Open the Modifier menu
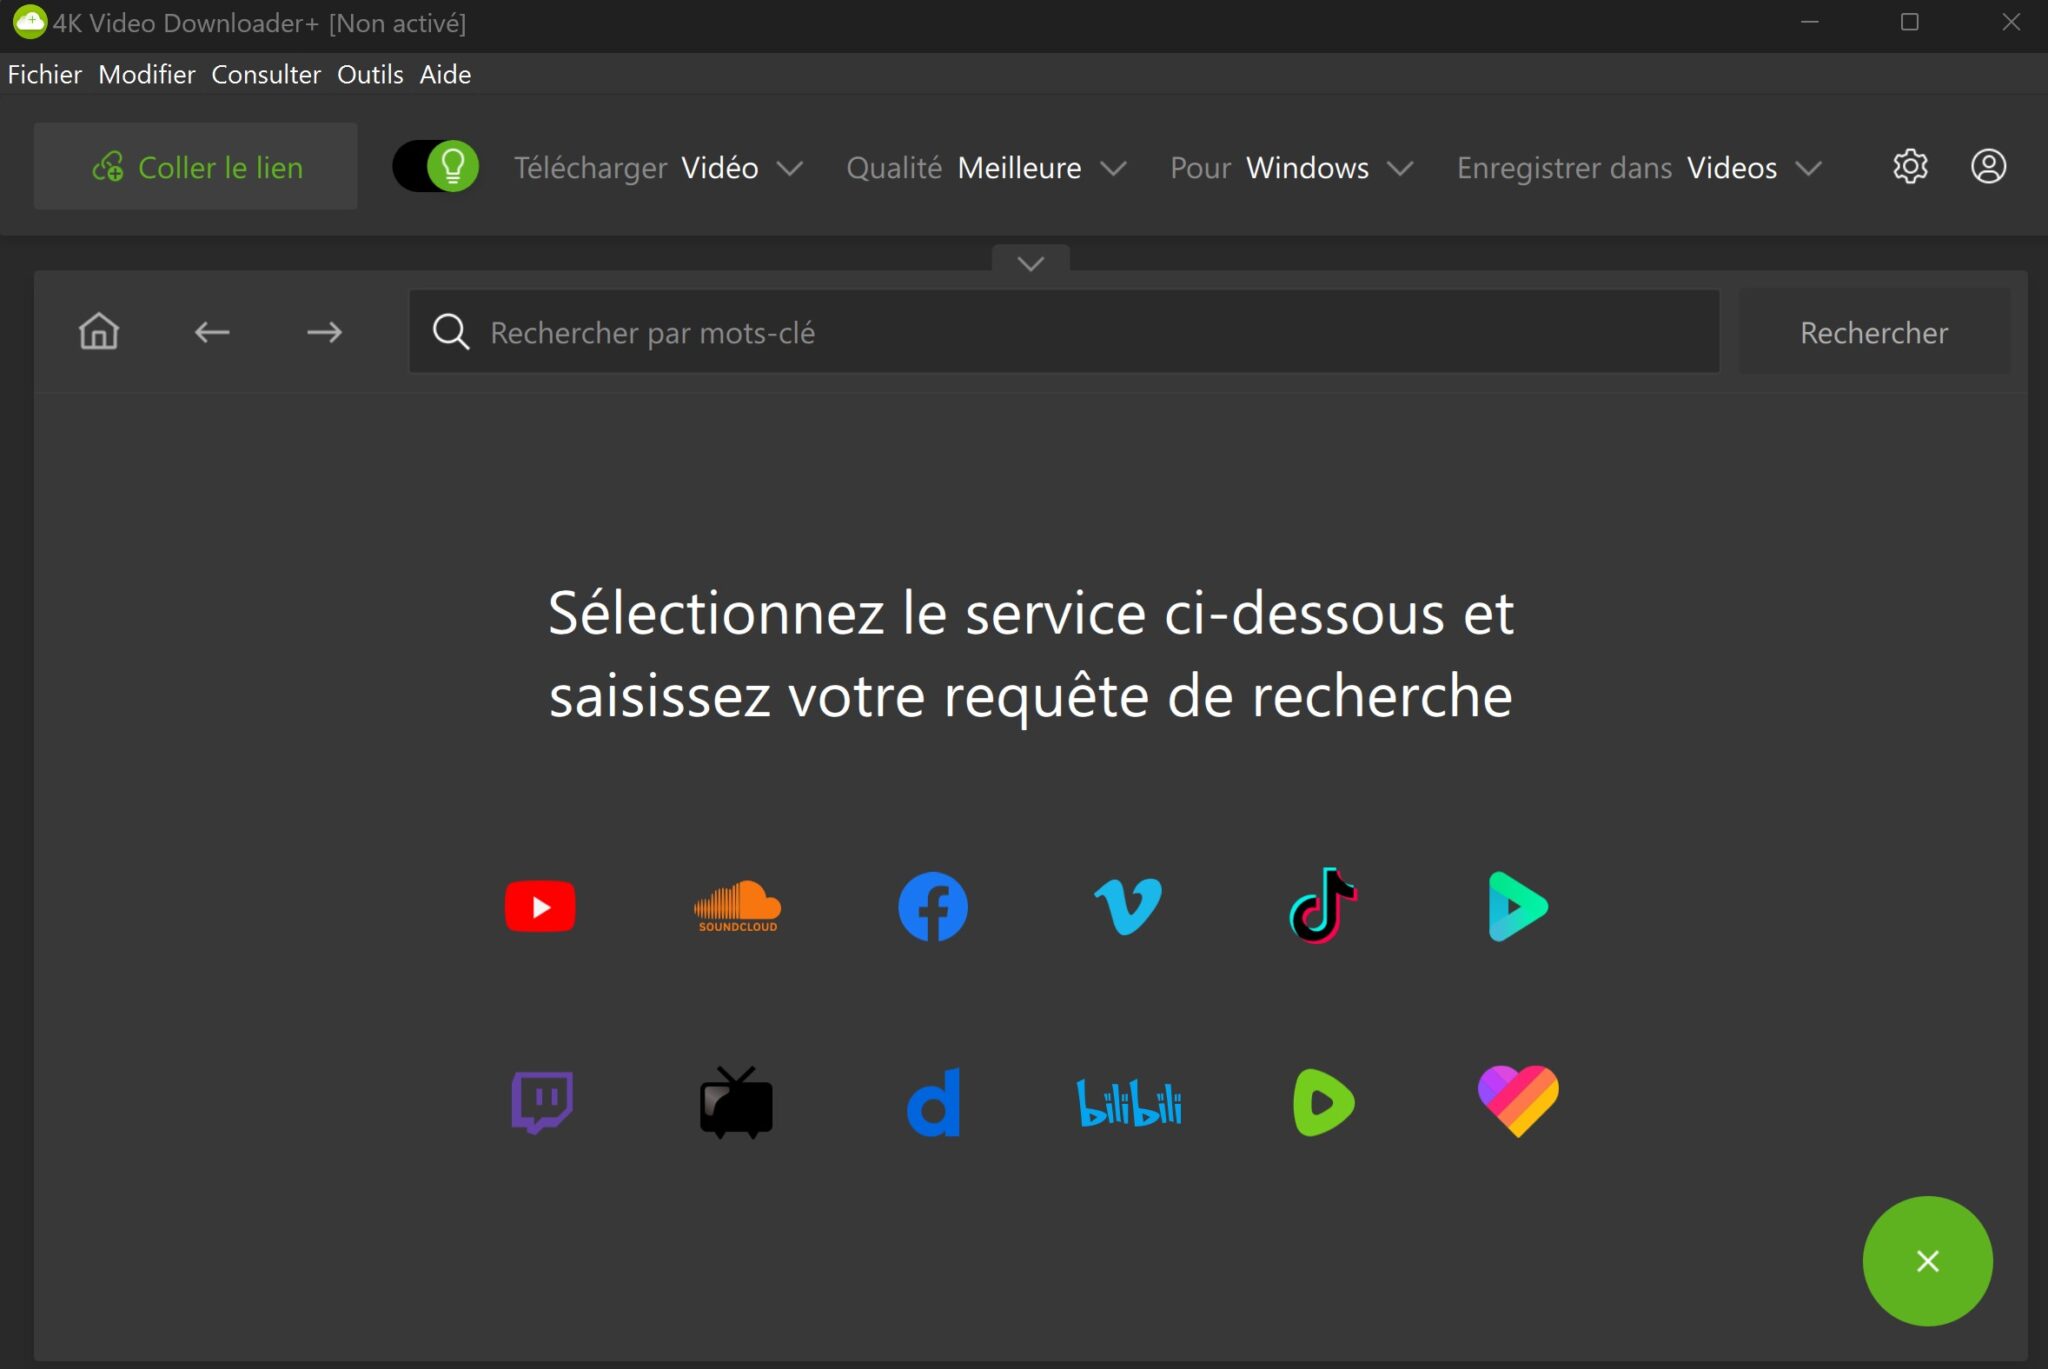The height and width of the screenshot is (1369, 2048). [x=147, y=74]
